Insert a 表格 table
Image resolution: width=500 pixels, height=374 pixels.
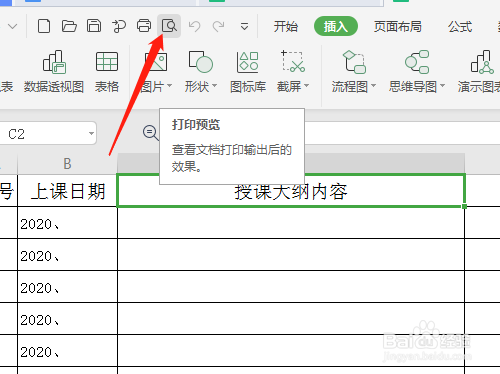(x=107, y=72)
